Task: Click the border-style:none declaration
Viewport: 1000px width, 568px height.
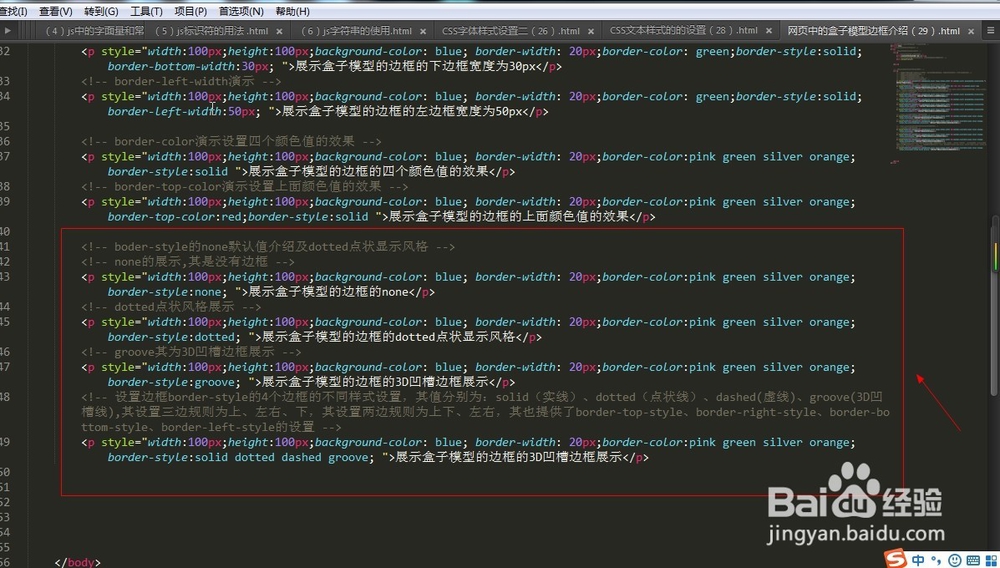Action: (165, 292)
